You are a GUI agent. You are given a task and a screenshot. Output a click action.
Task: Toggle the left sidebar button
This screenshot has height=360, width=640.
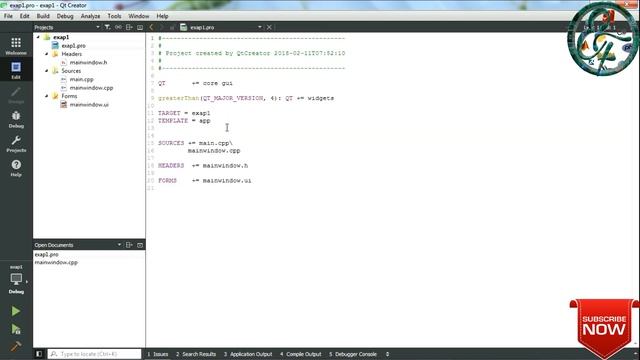pyautogui.click(x=39, y=354)
